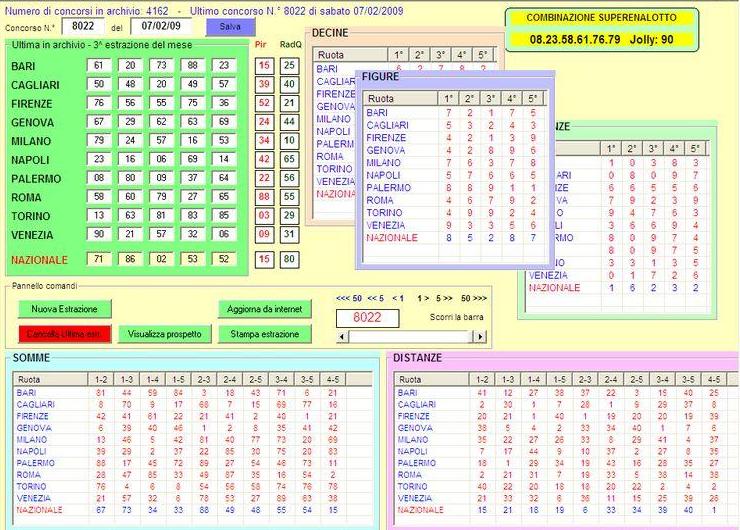Select VENEZIA first number box 90
740x530 pixels.
coord(99,234)
